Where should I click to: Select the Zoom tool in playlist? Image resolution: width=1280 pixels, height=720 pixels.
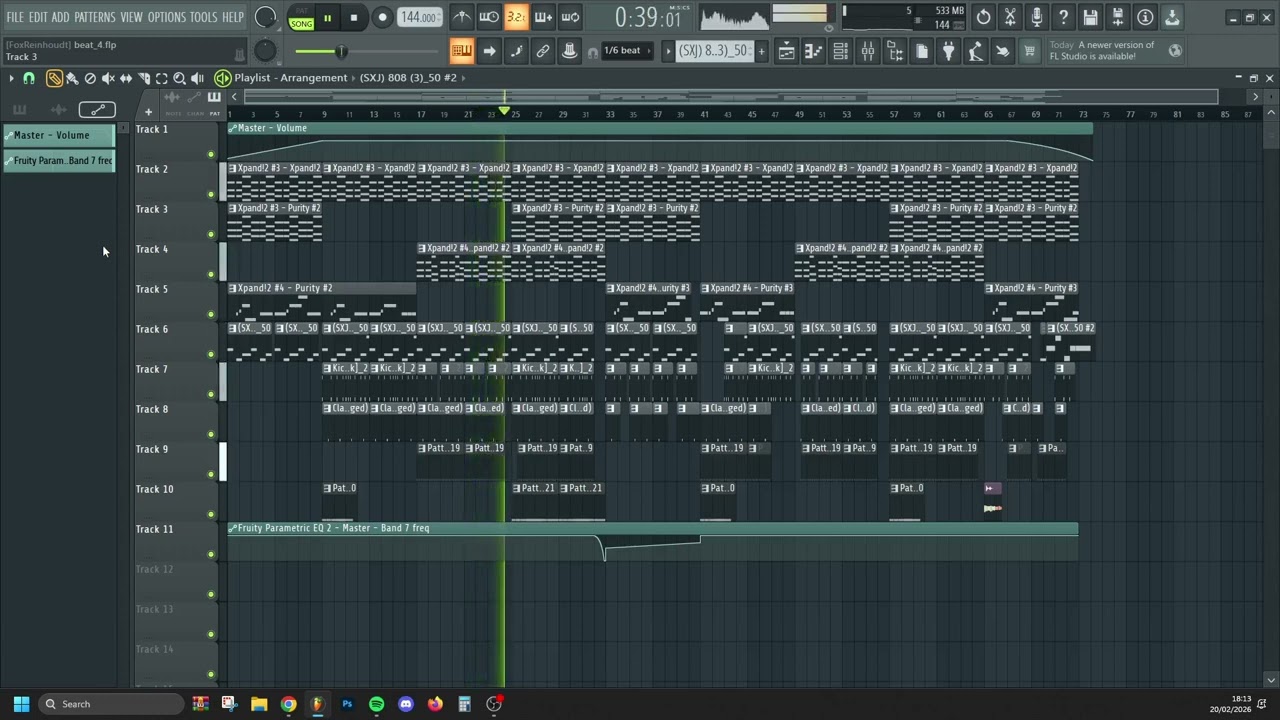pos(180,78)
